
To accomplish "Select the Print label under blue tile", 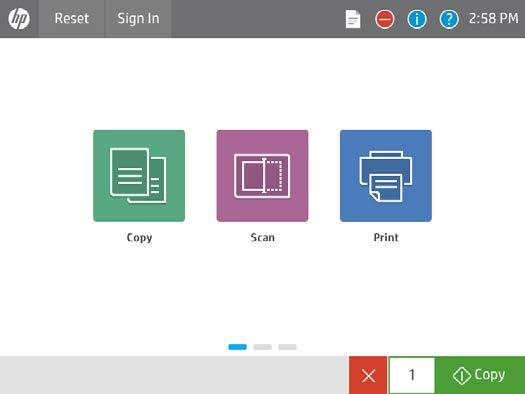I will pos(386,237).
